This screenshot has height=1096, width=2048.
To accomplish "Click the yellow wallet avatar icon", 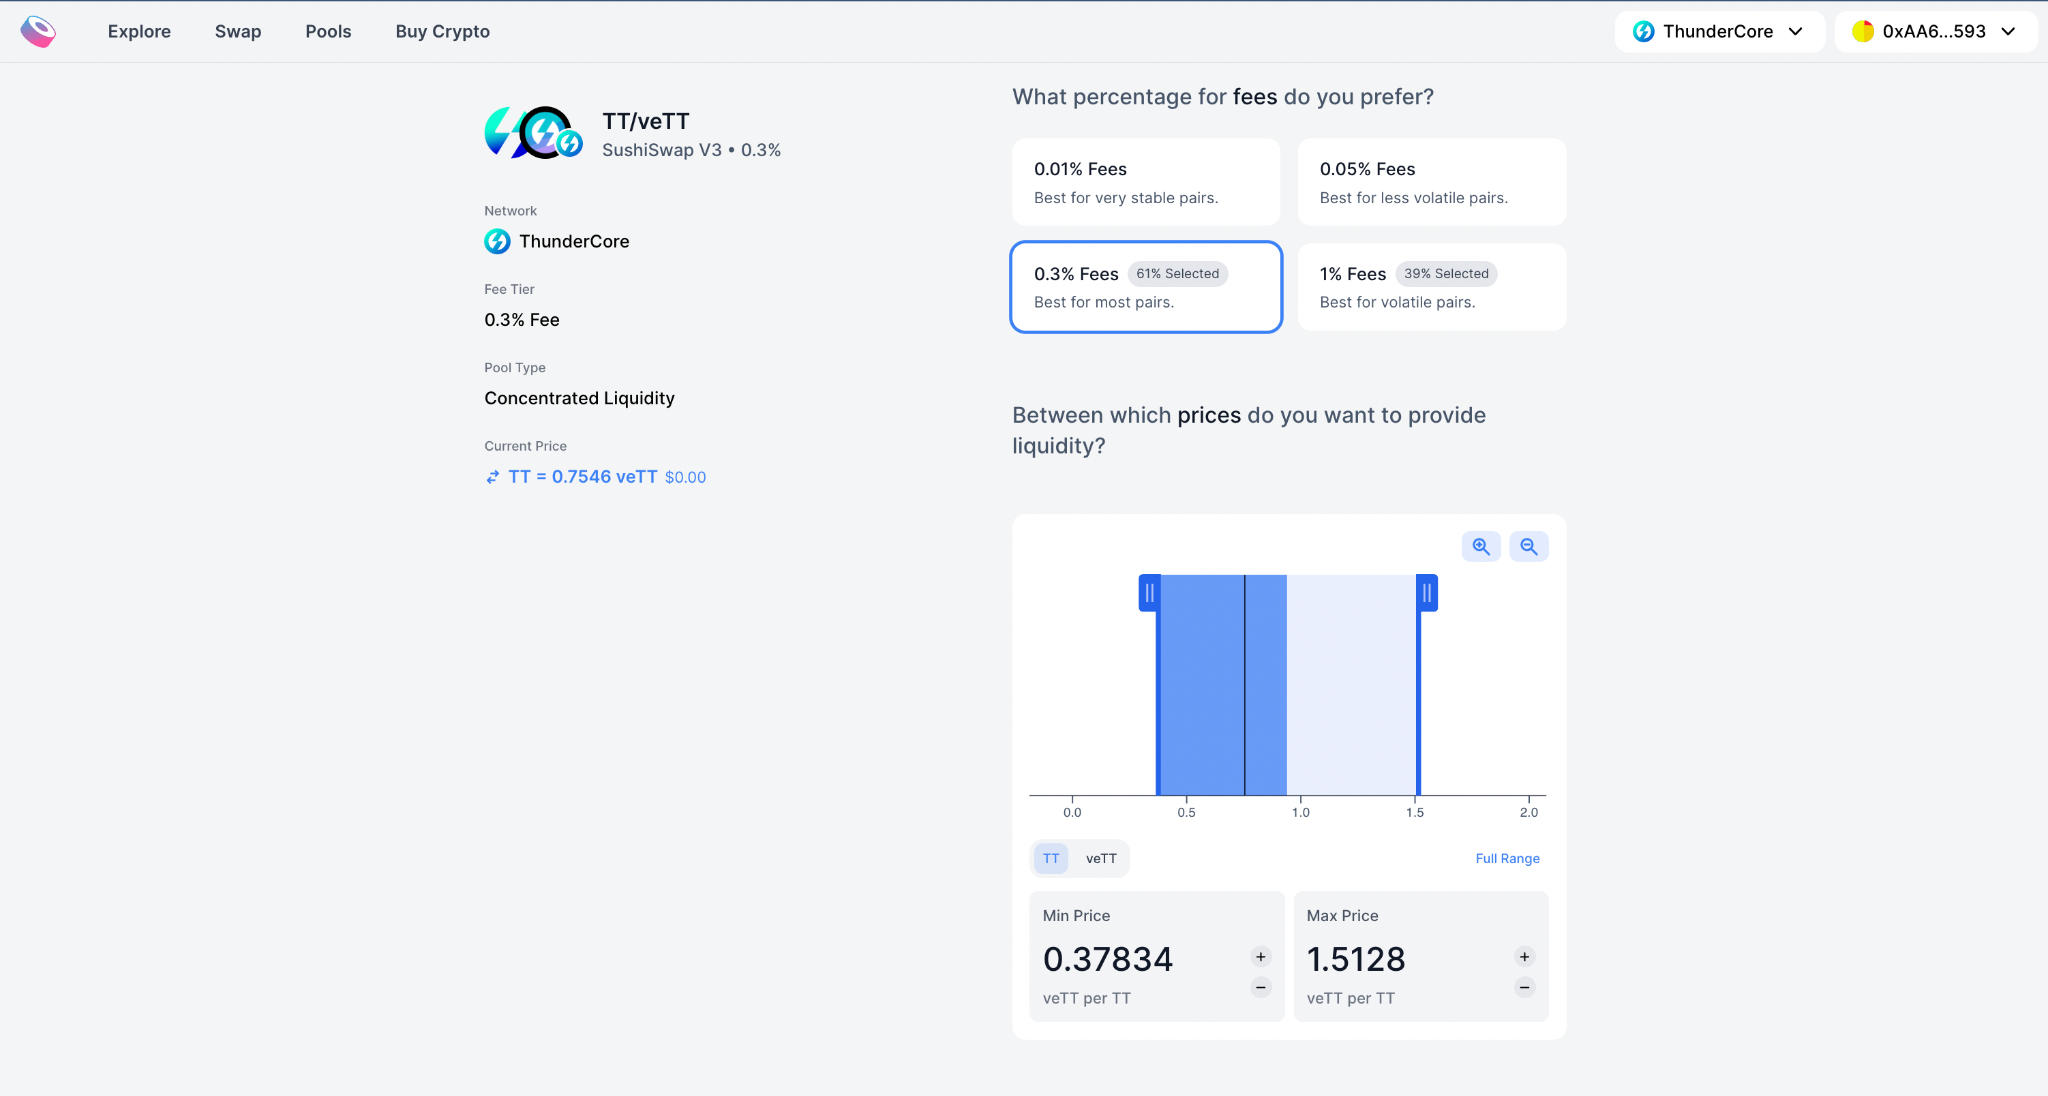I will point(1862,31).
